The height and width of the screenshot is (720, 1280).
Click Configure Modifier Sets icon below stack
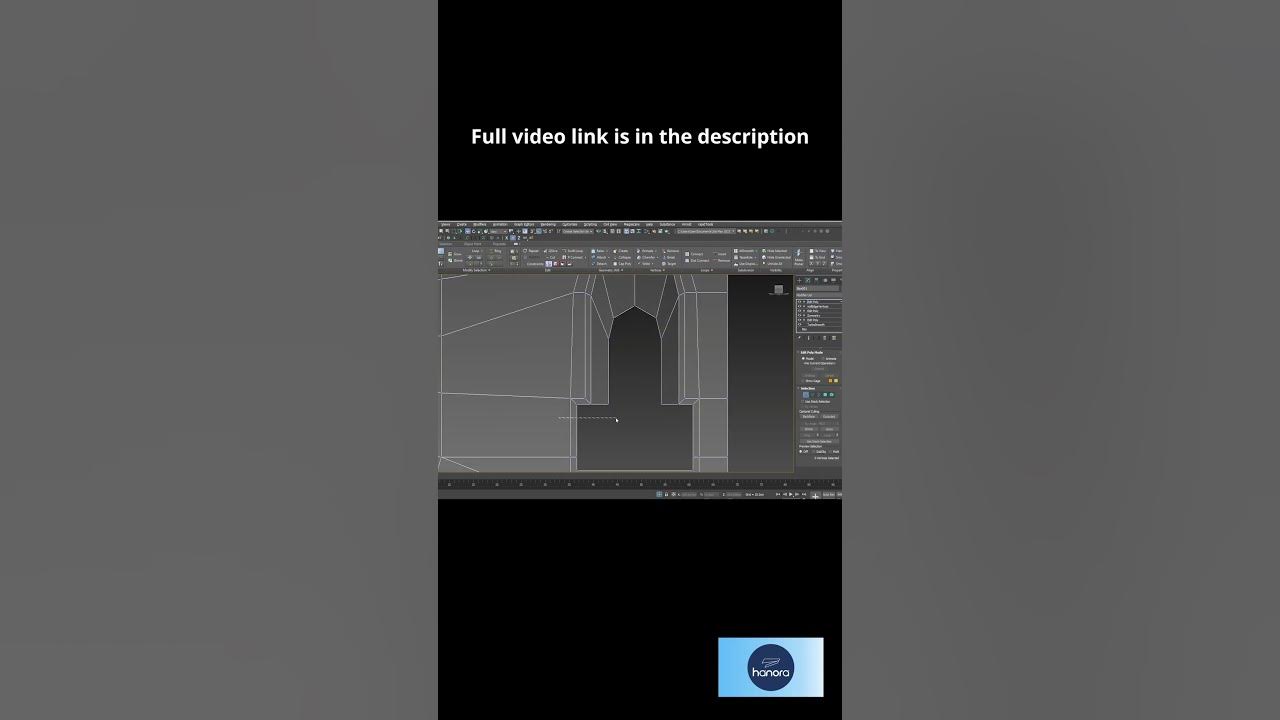(834, 338)
